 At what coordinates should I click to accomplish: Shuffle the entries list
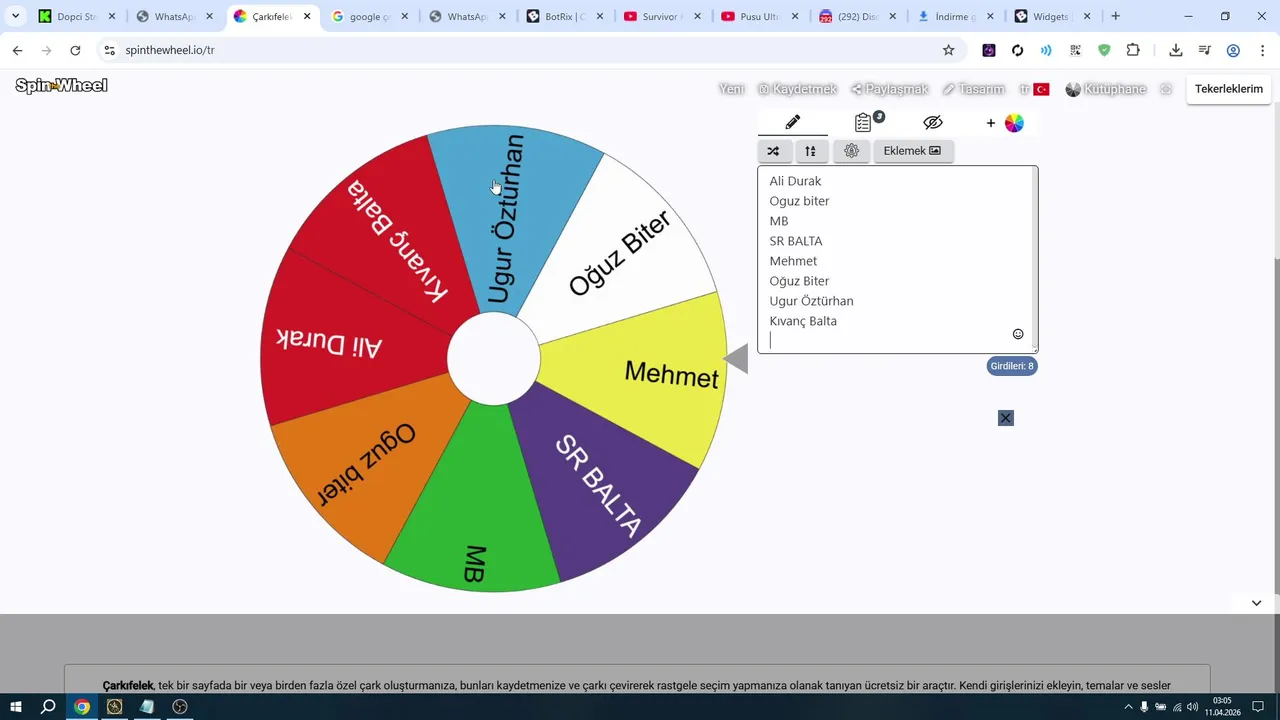(773, 151)
